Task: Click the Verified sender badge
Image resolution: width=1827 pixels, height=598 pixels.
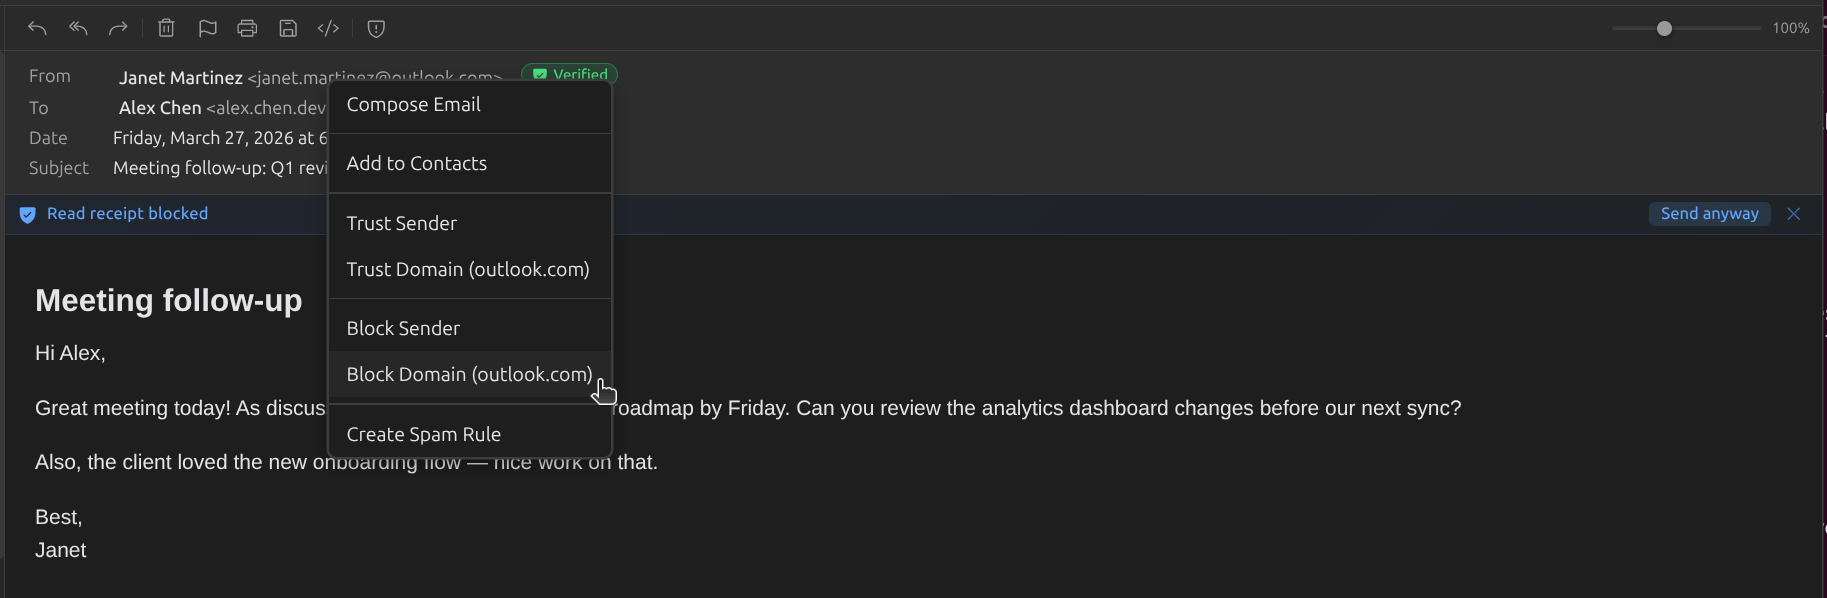Action: (x=570, y=74)
